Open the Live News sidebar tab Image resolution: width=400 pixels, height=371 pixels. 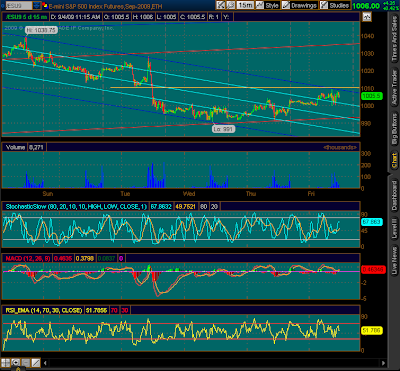point(395,261)
